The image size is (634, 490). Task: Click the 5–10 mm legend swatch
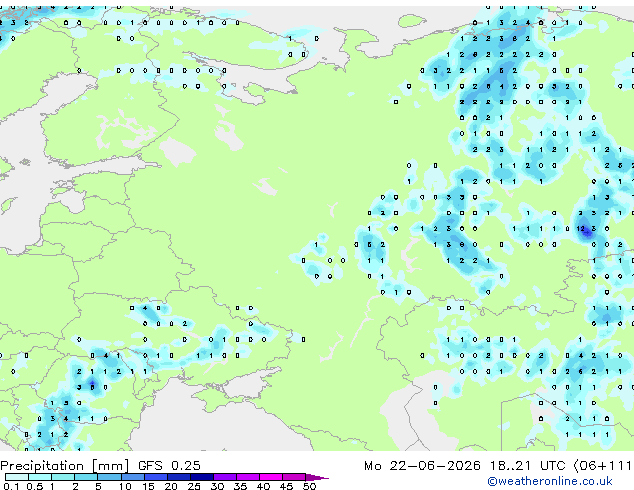(109, 477)
